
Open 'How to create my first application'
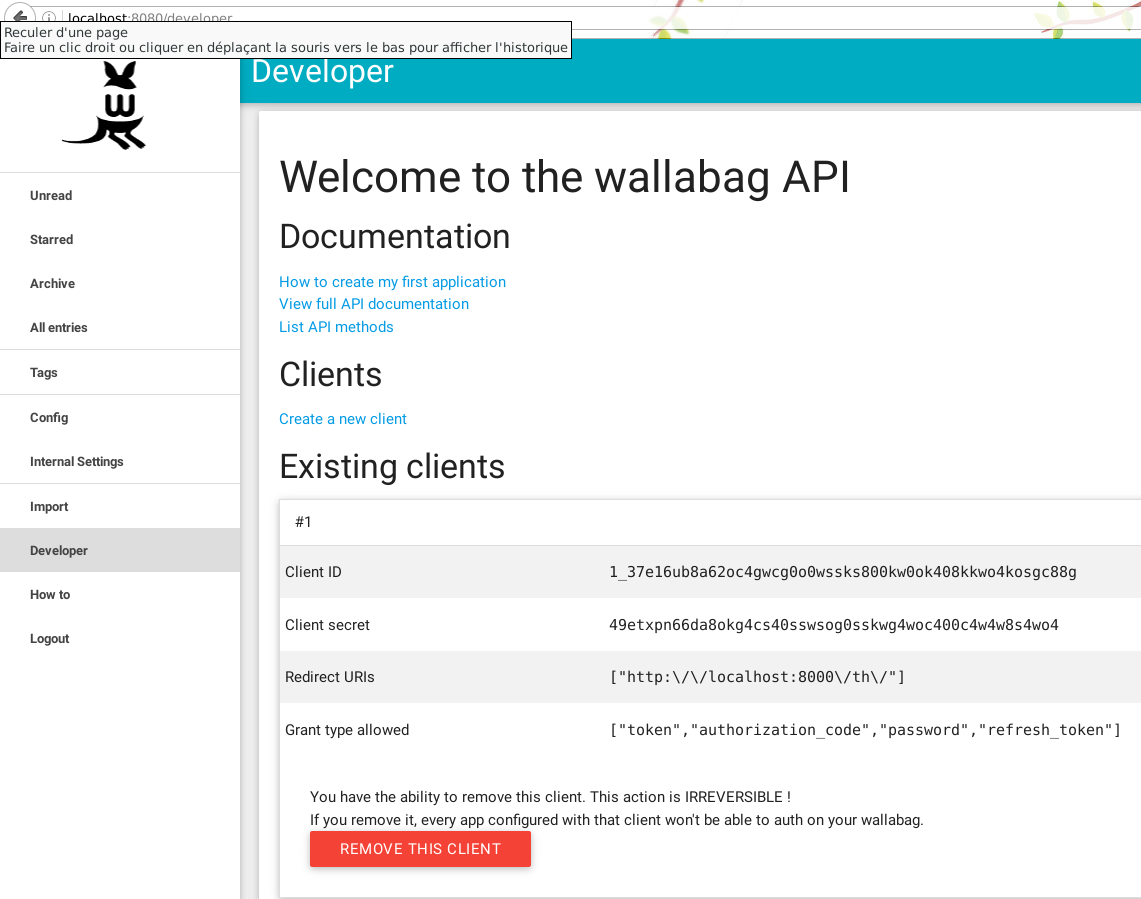392,282
